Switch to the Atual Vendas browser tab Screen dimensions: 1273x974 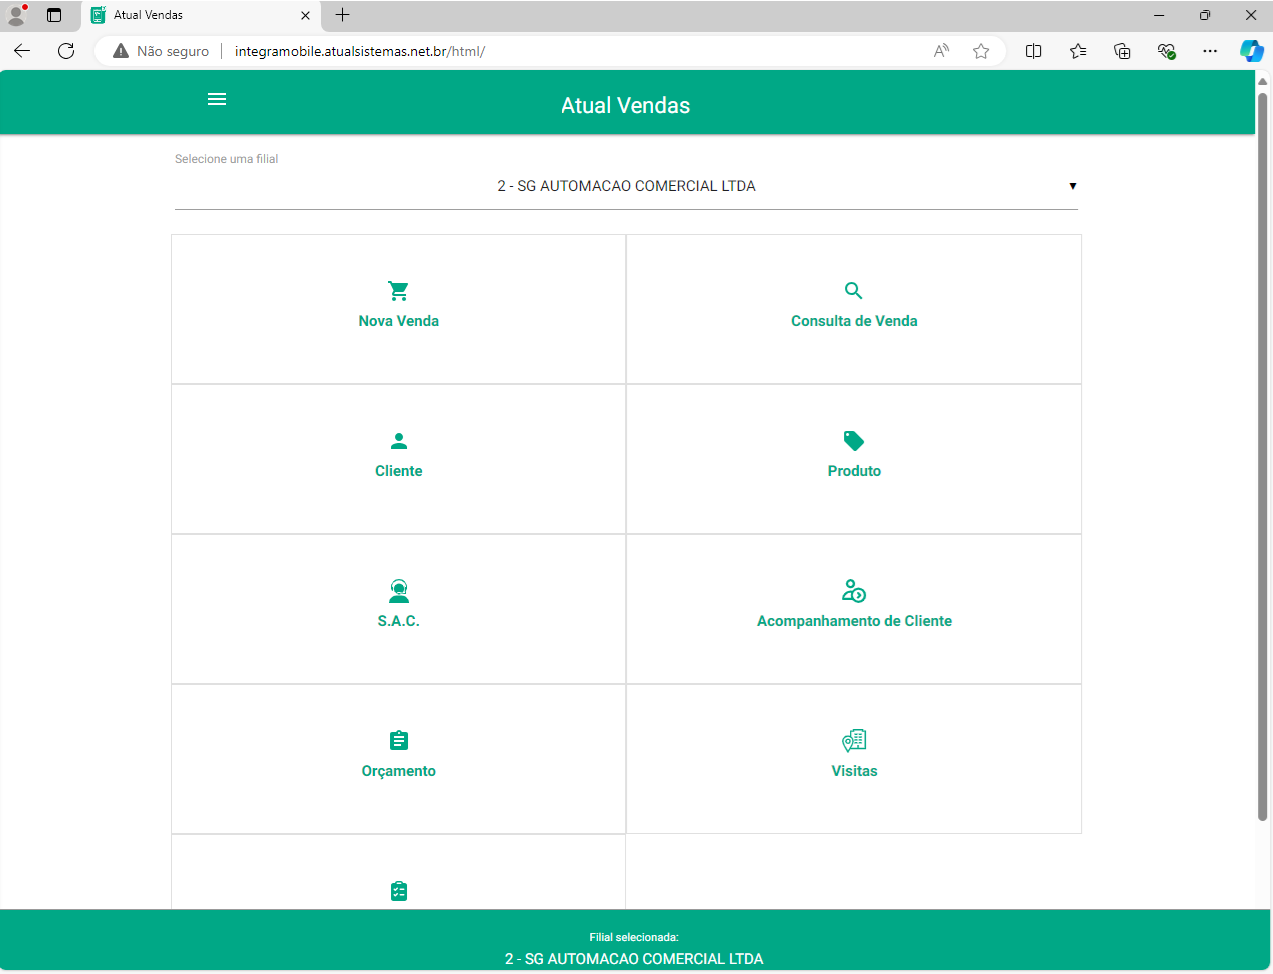tap(200, 15)
